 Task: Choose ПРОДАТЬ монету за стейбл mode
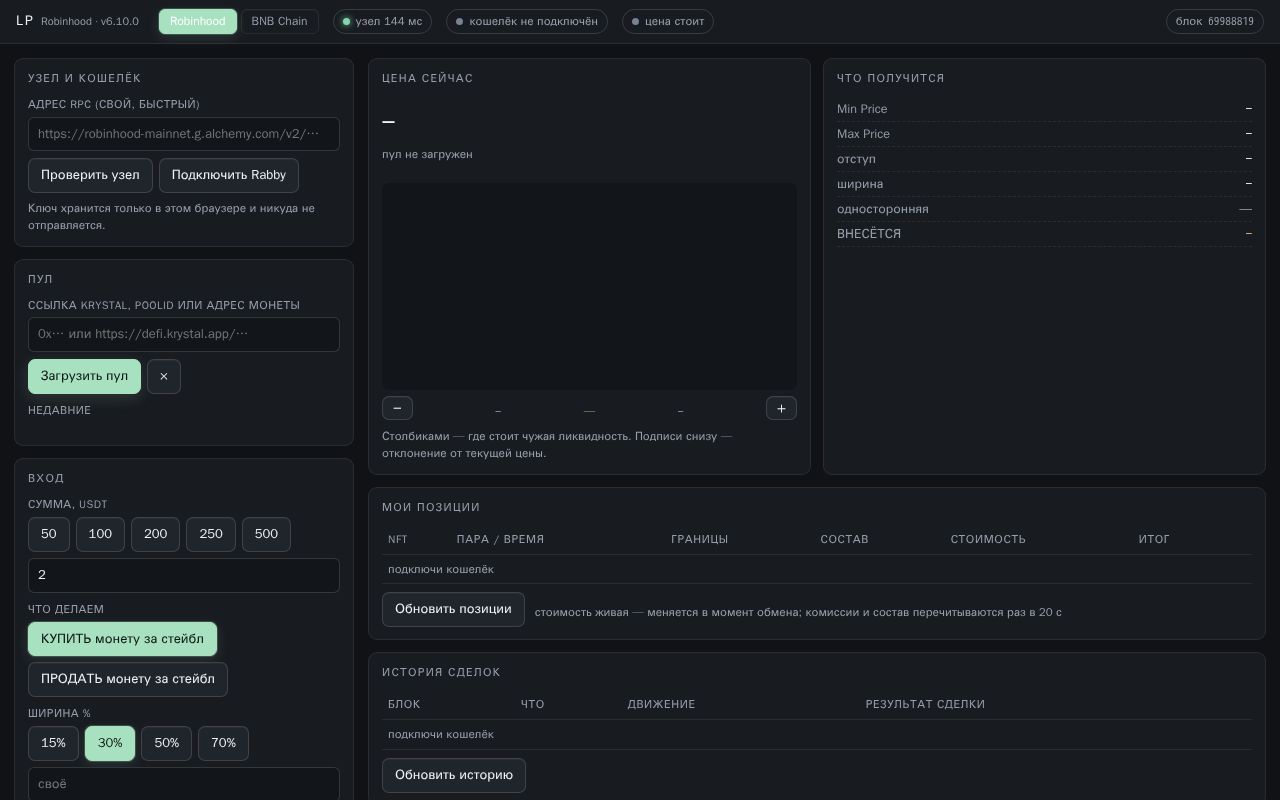pos(128,679)
